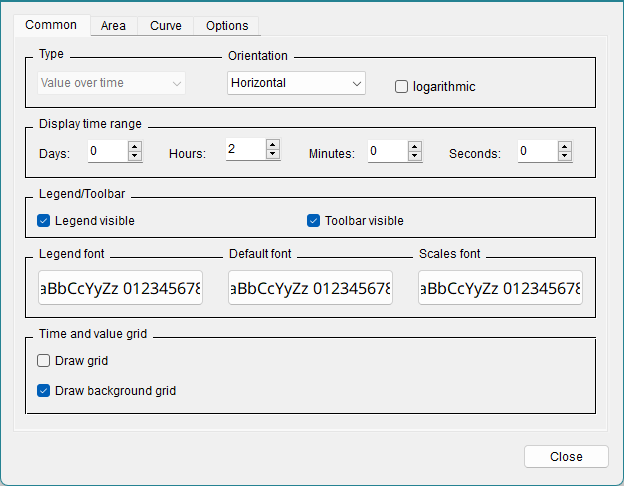Open the Orientation dropdown

tap(296, 83)
